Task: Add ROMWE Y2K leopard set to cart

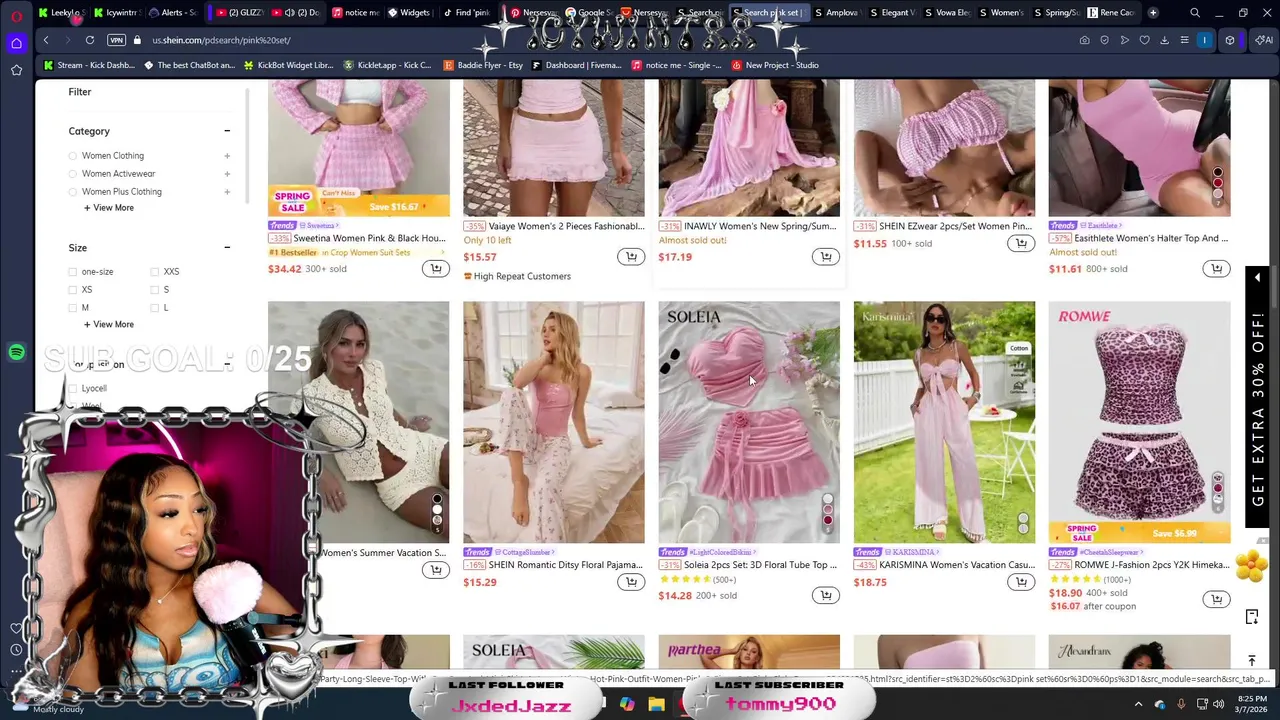Action: point(1216,599)
